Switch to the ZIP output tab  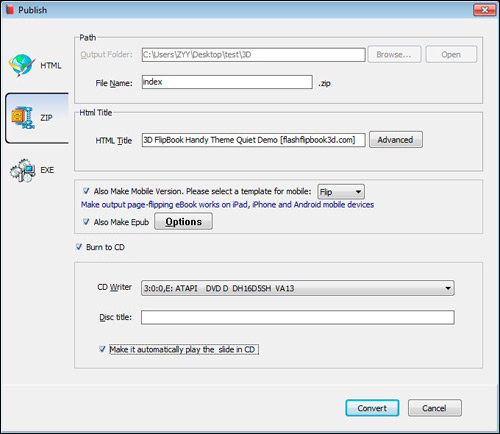(37, 118)
